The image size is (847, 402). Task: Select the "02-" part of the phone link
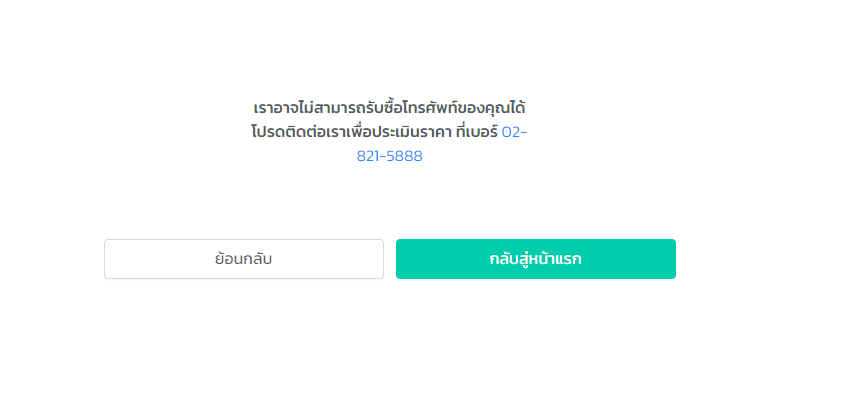(x=514, y=132)
